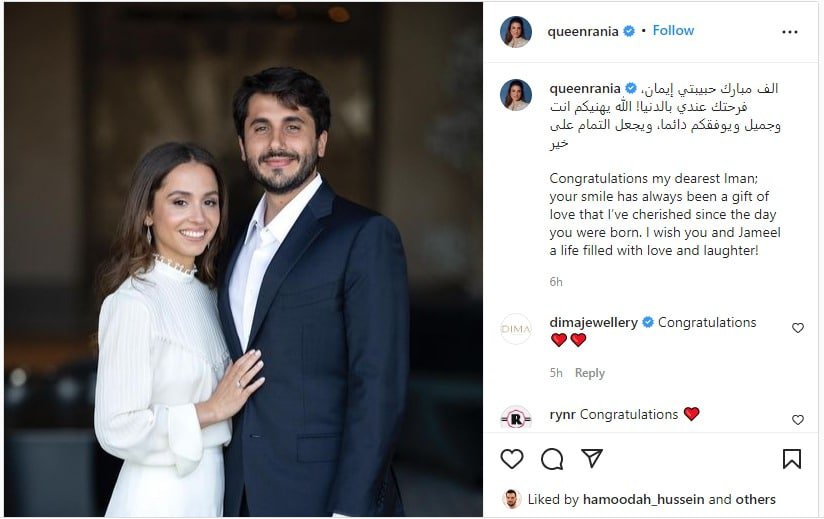Share post via paper plane icon
Viewport: 824px width, 519px height.
click(x=592, y=458)
